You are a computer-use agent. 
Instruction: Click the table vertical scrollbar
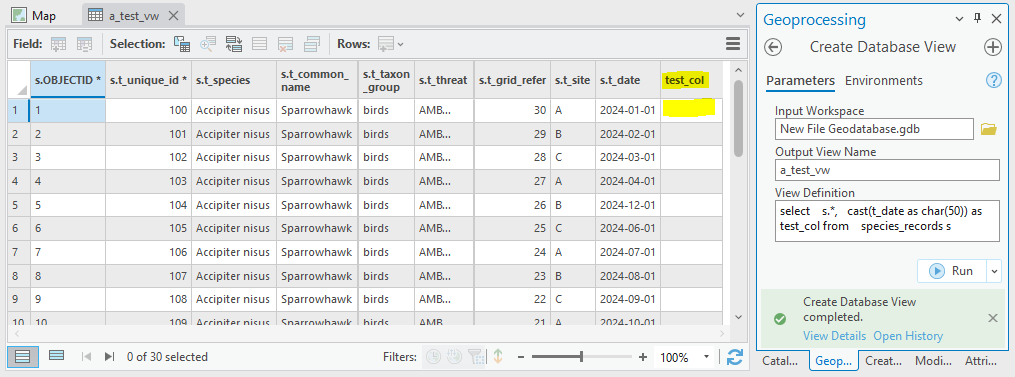pyautogui.click(x=739, y=118)
